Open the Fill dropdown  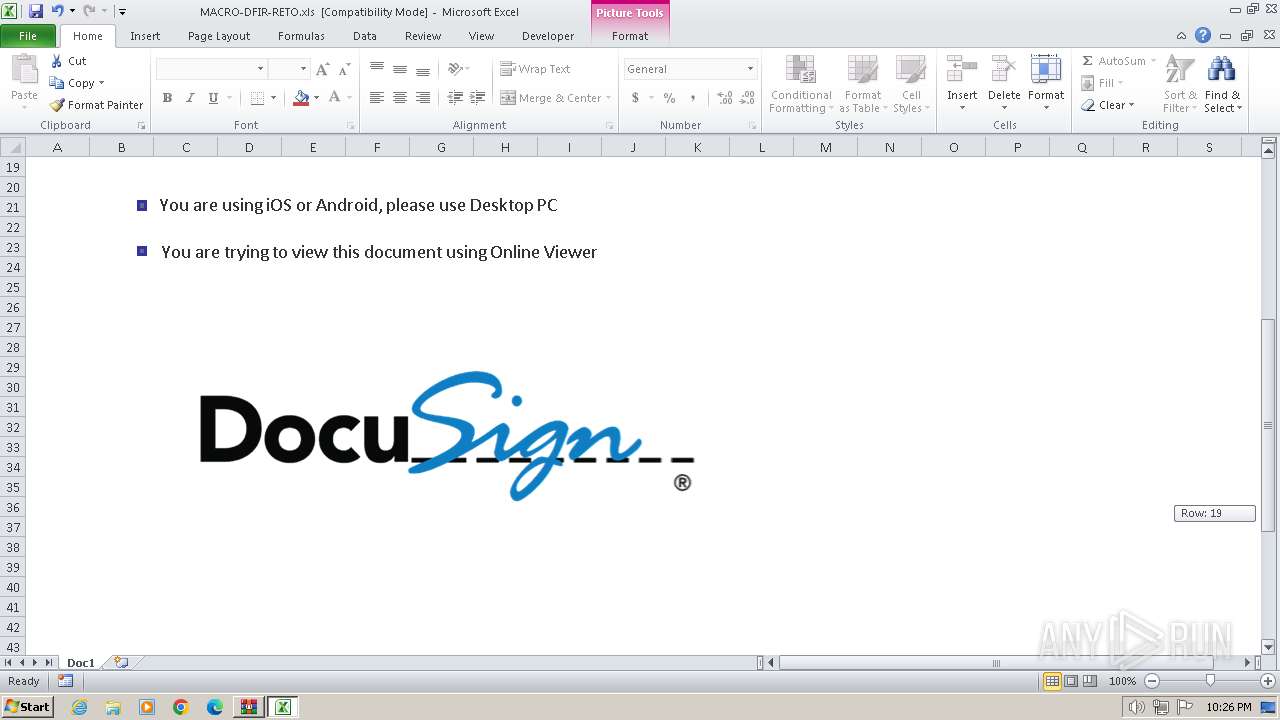(1103, 83)
